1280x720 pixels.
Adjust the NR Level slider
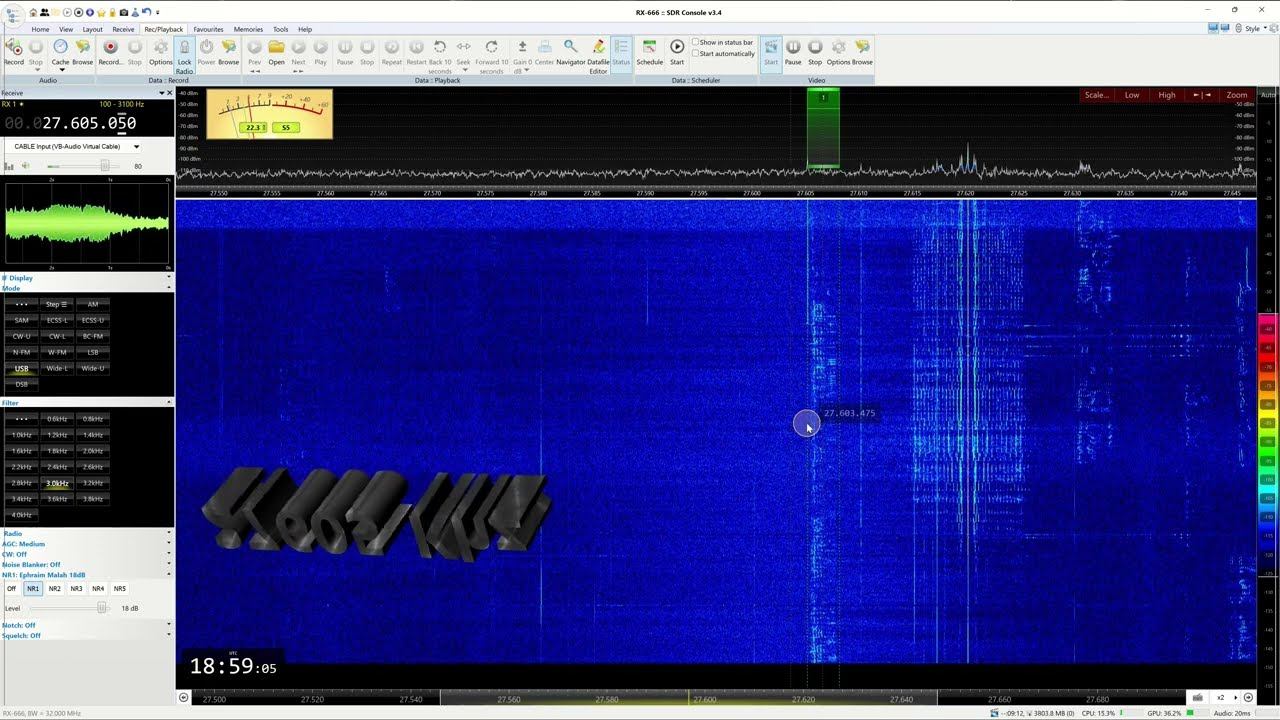pos(101,608)
